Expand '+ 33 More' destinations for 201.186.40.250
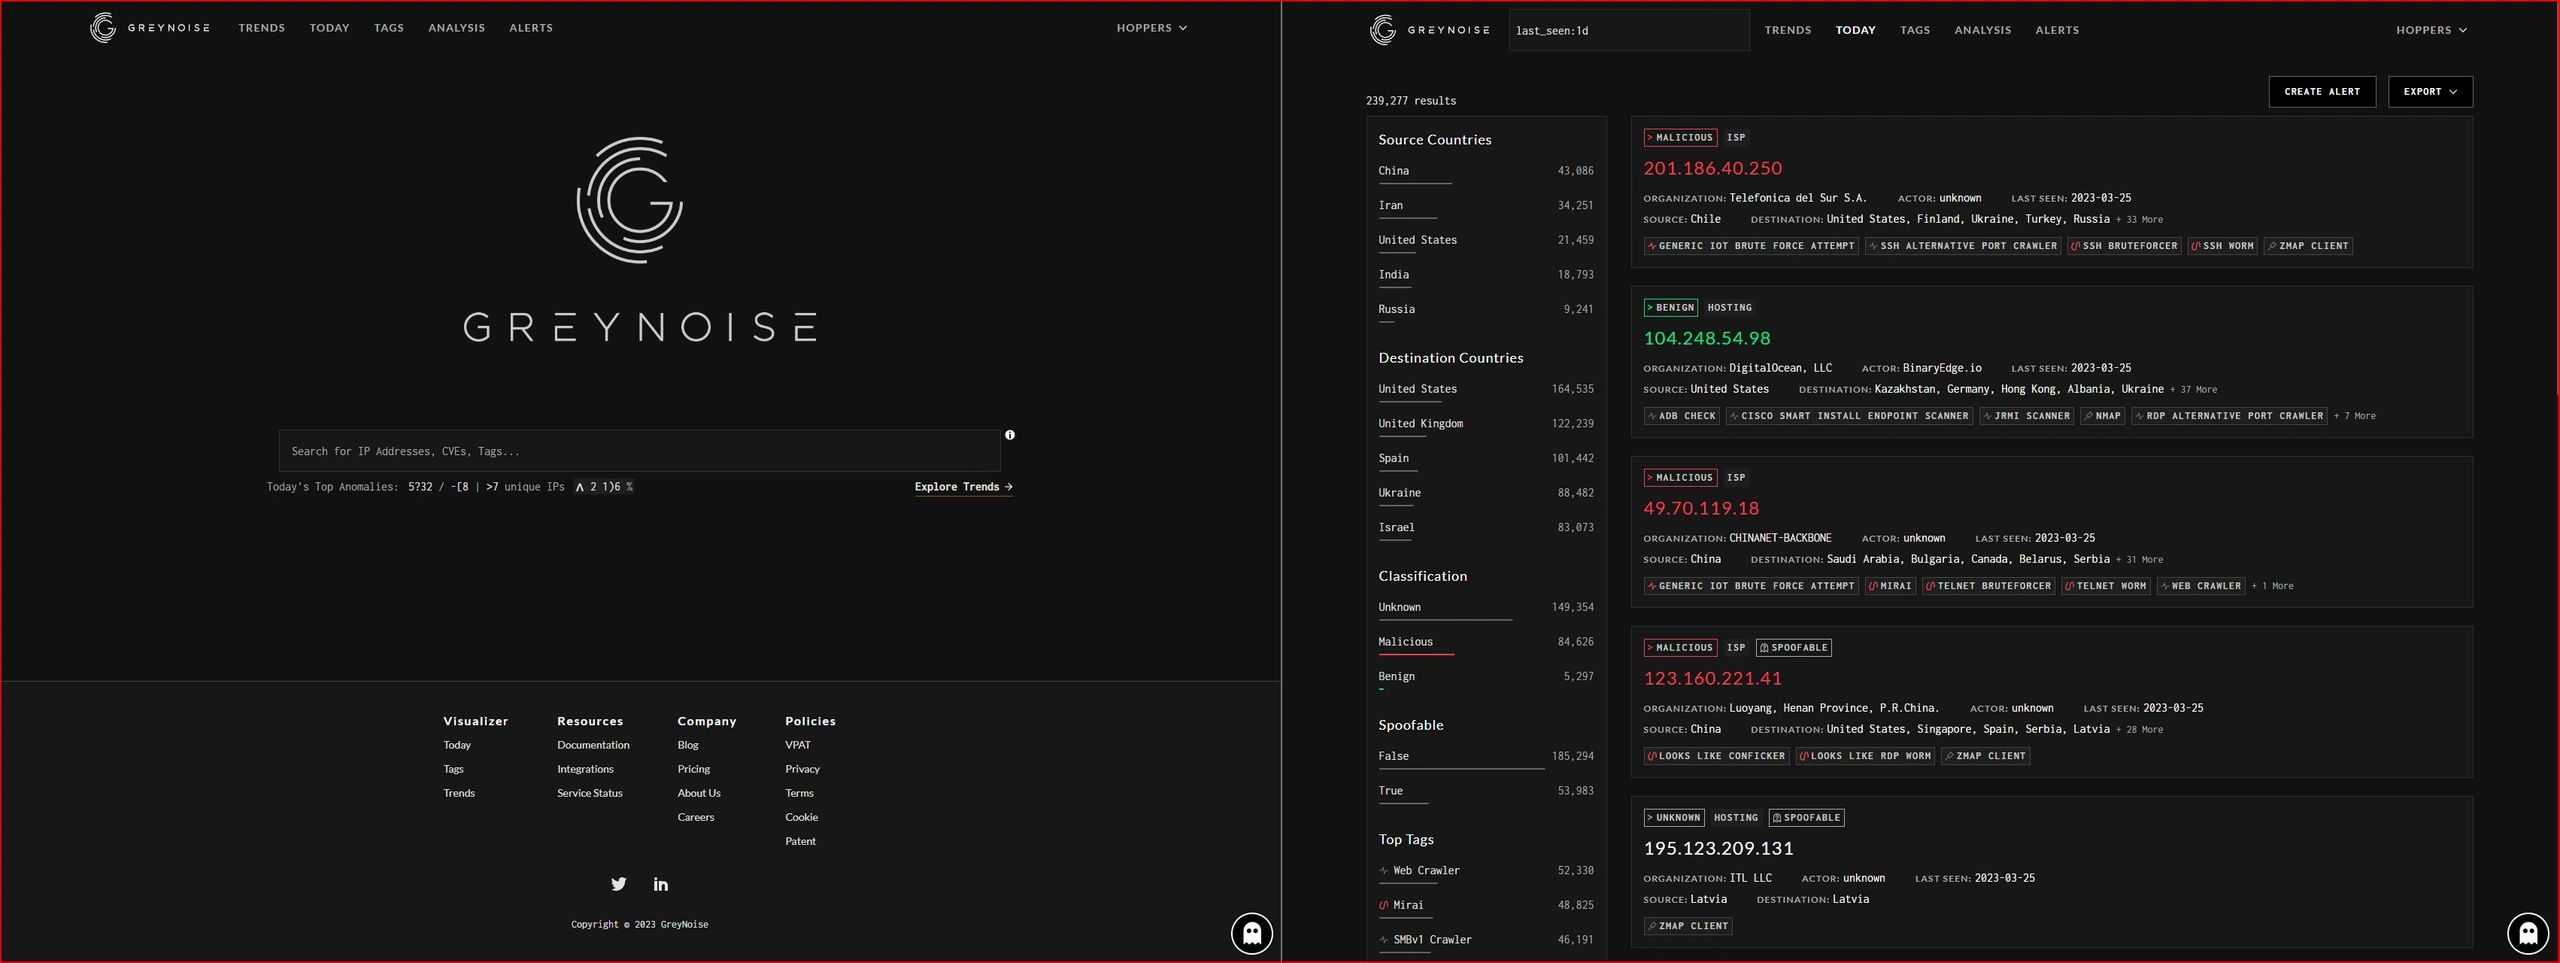This screenshot has width=2560, height=963. click(x=2139, y=219)
